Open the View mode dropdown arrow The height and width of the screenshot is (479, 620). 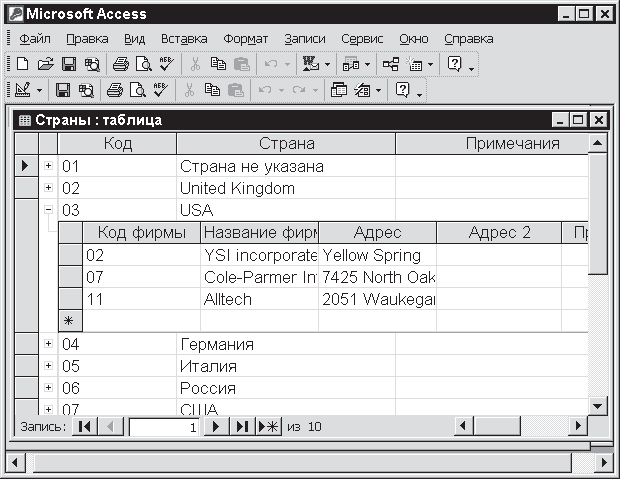coord(40,90)
